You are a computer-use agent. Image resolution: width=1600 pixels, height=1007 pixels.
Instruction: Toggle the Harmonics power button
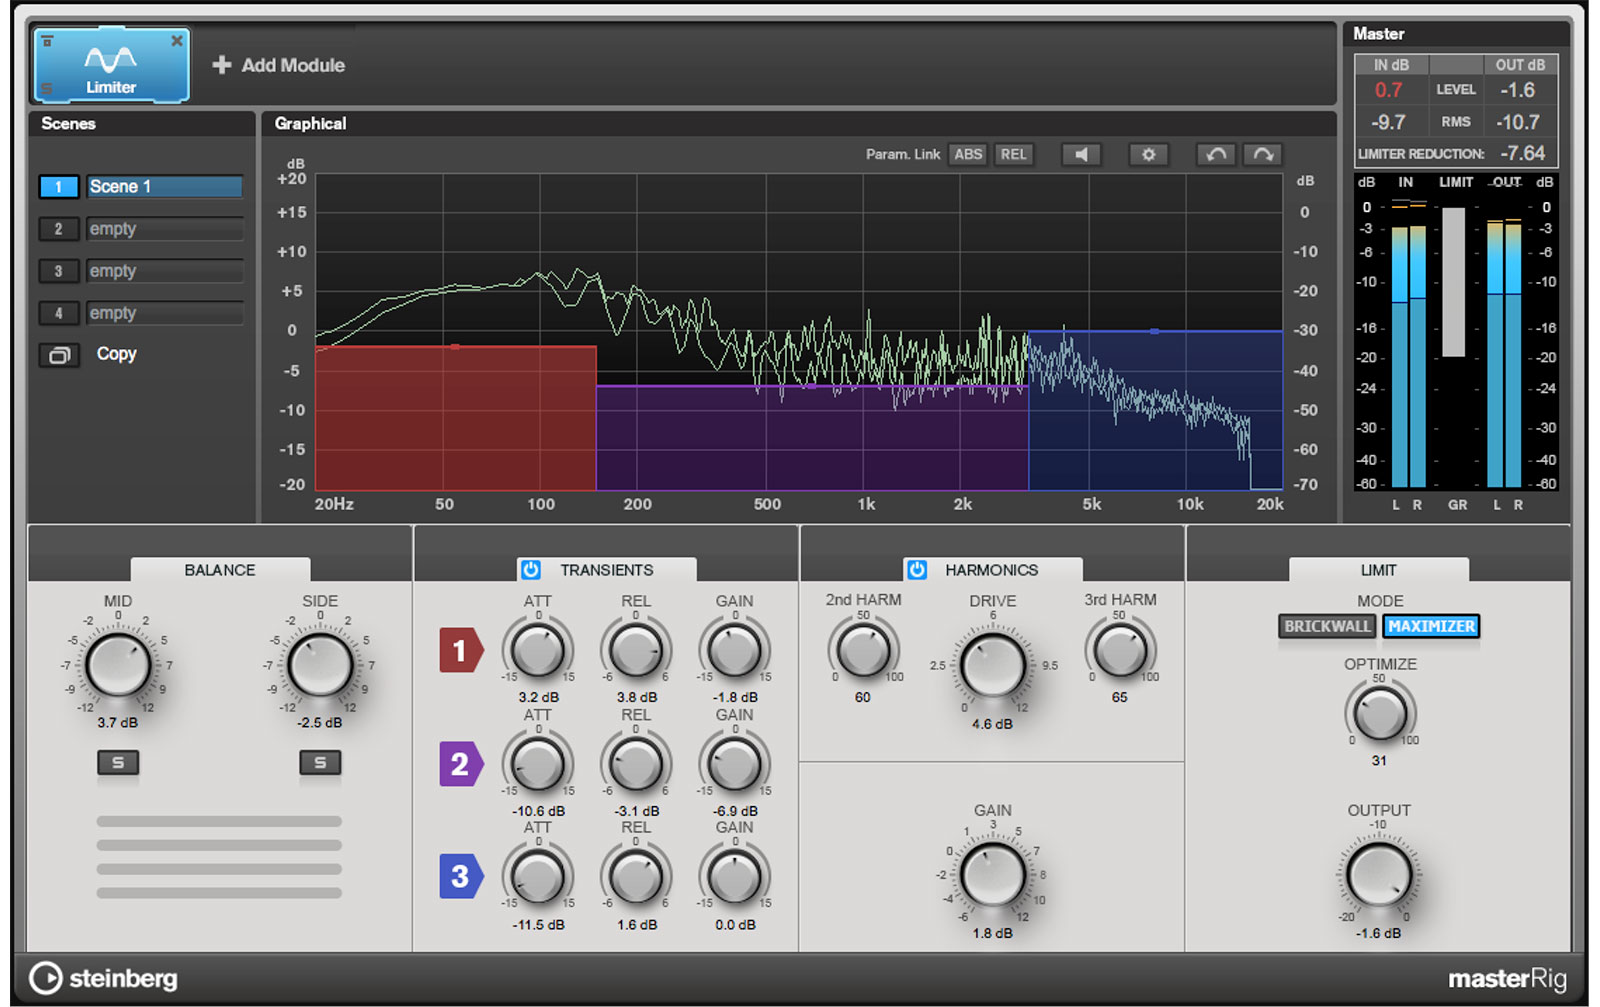(x=917, y=569)
